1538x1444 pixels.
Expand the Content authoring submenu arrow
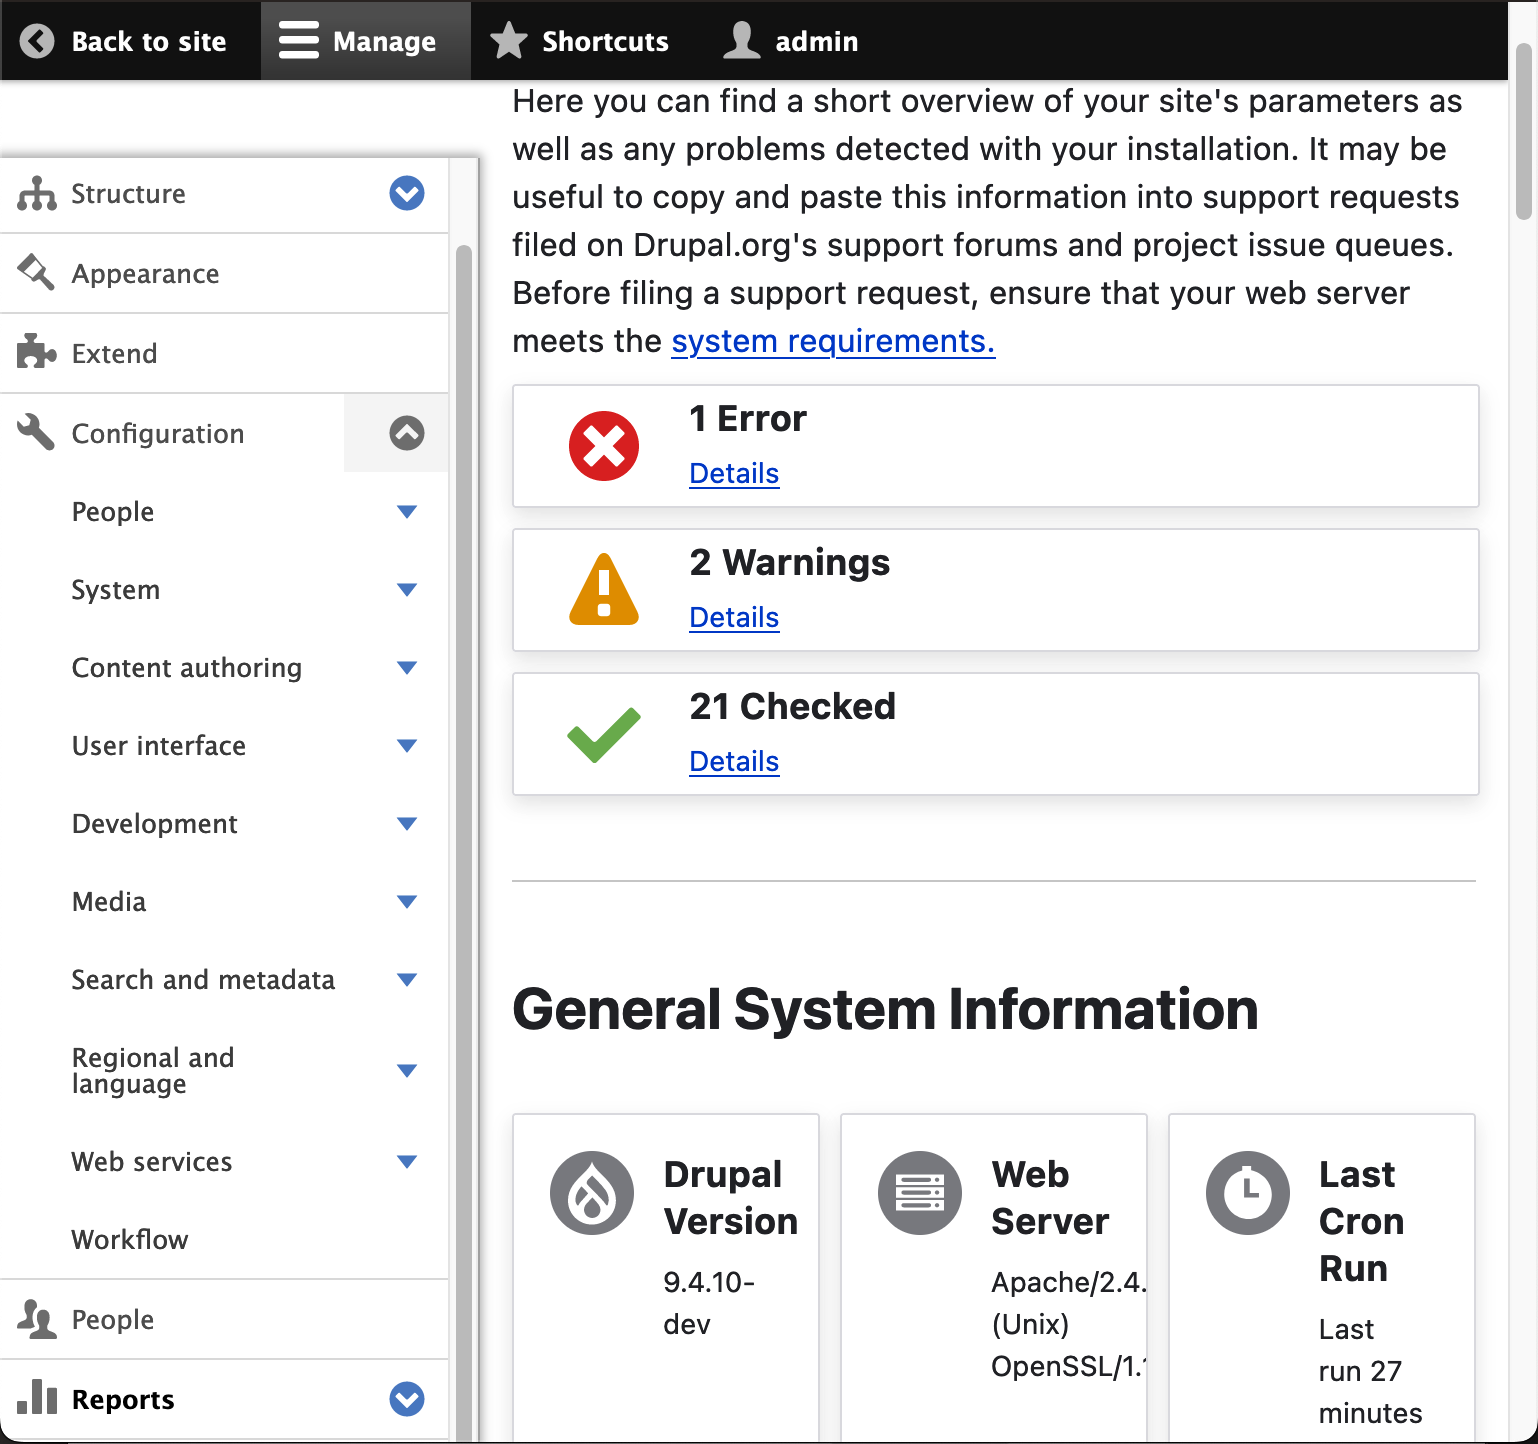pos(406,668)
